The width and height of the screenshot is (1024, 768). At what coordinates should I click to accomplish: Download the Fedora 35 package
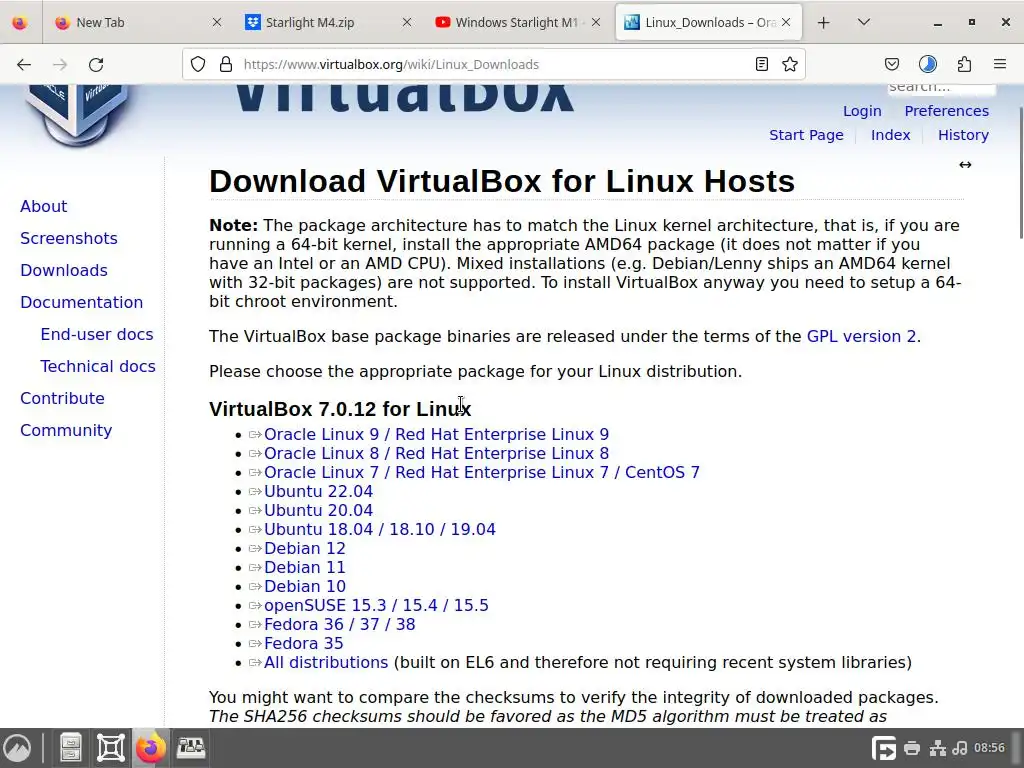[x=303, y=643]
